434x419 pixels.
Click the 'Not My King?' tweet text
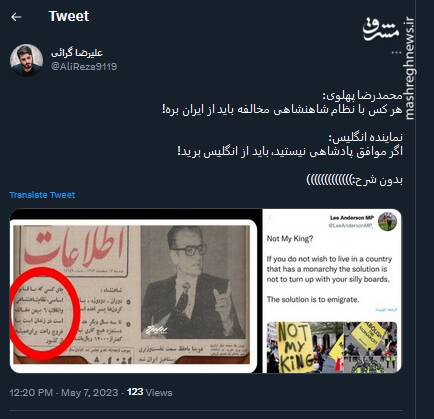(x=290, y=239)
